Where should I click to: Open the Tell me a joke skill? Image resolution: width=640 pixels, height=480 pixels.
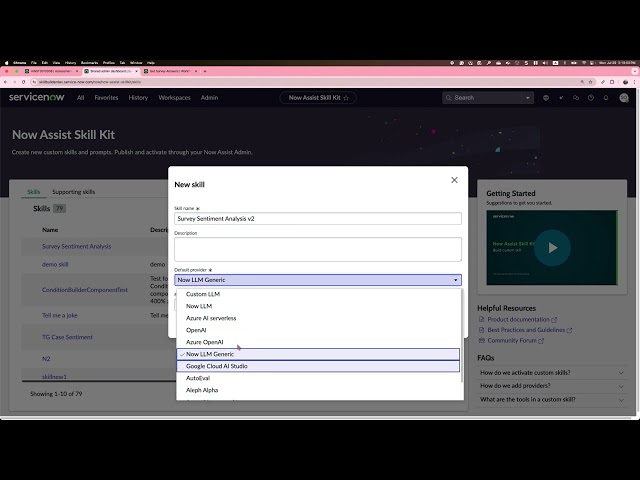tap(60, 315)
